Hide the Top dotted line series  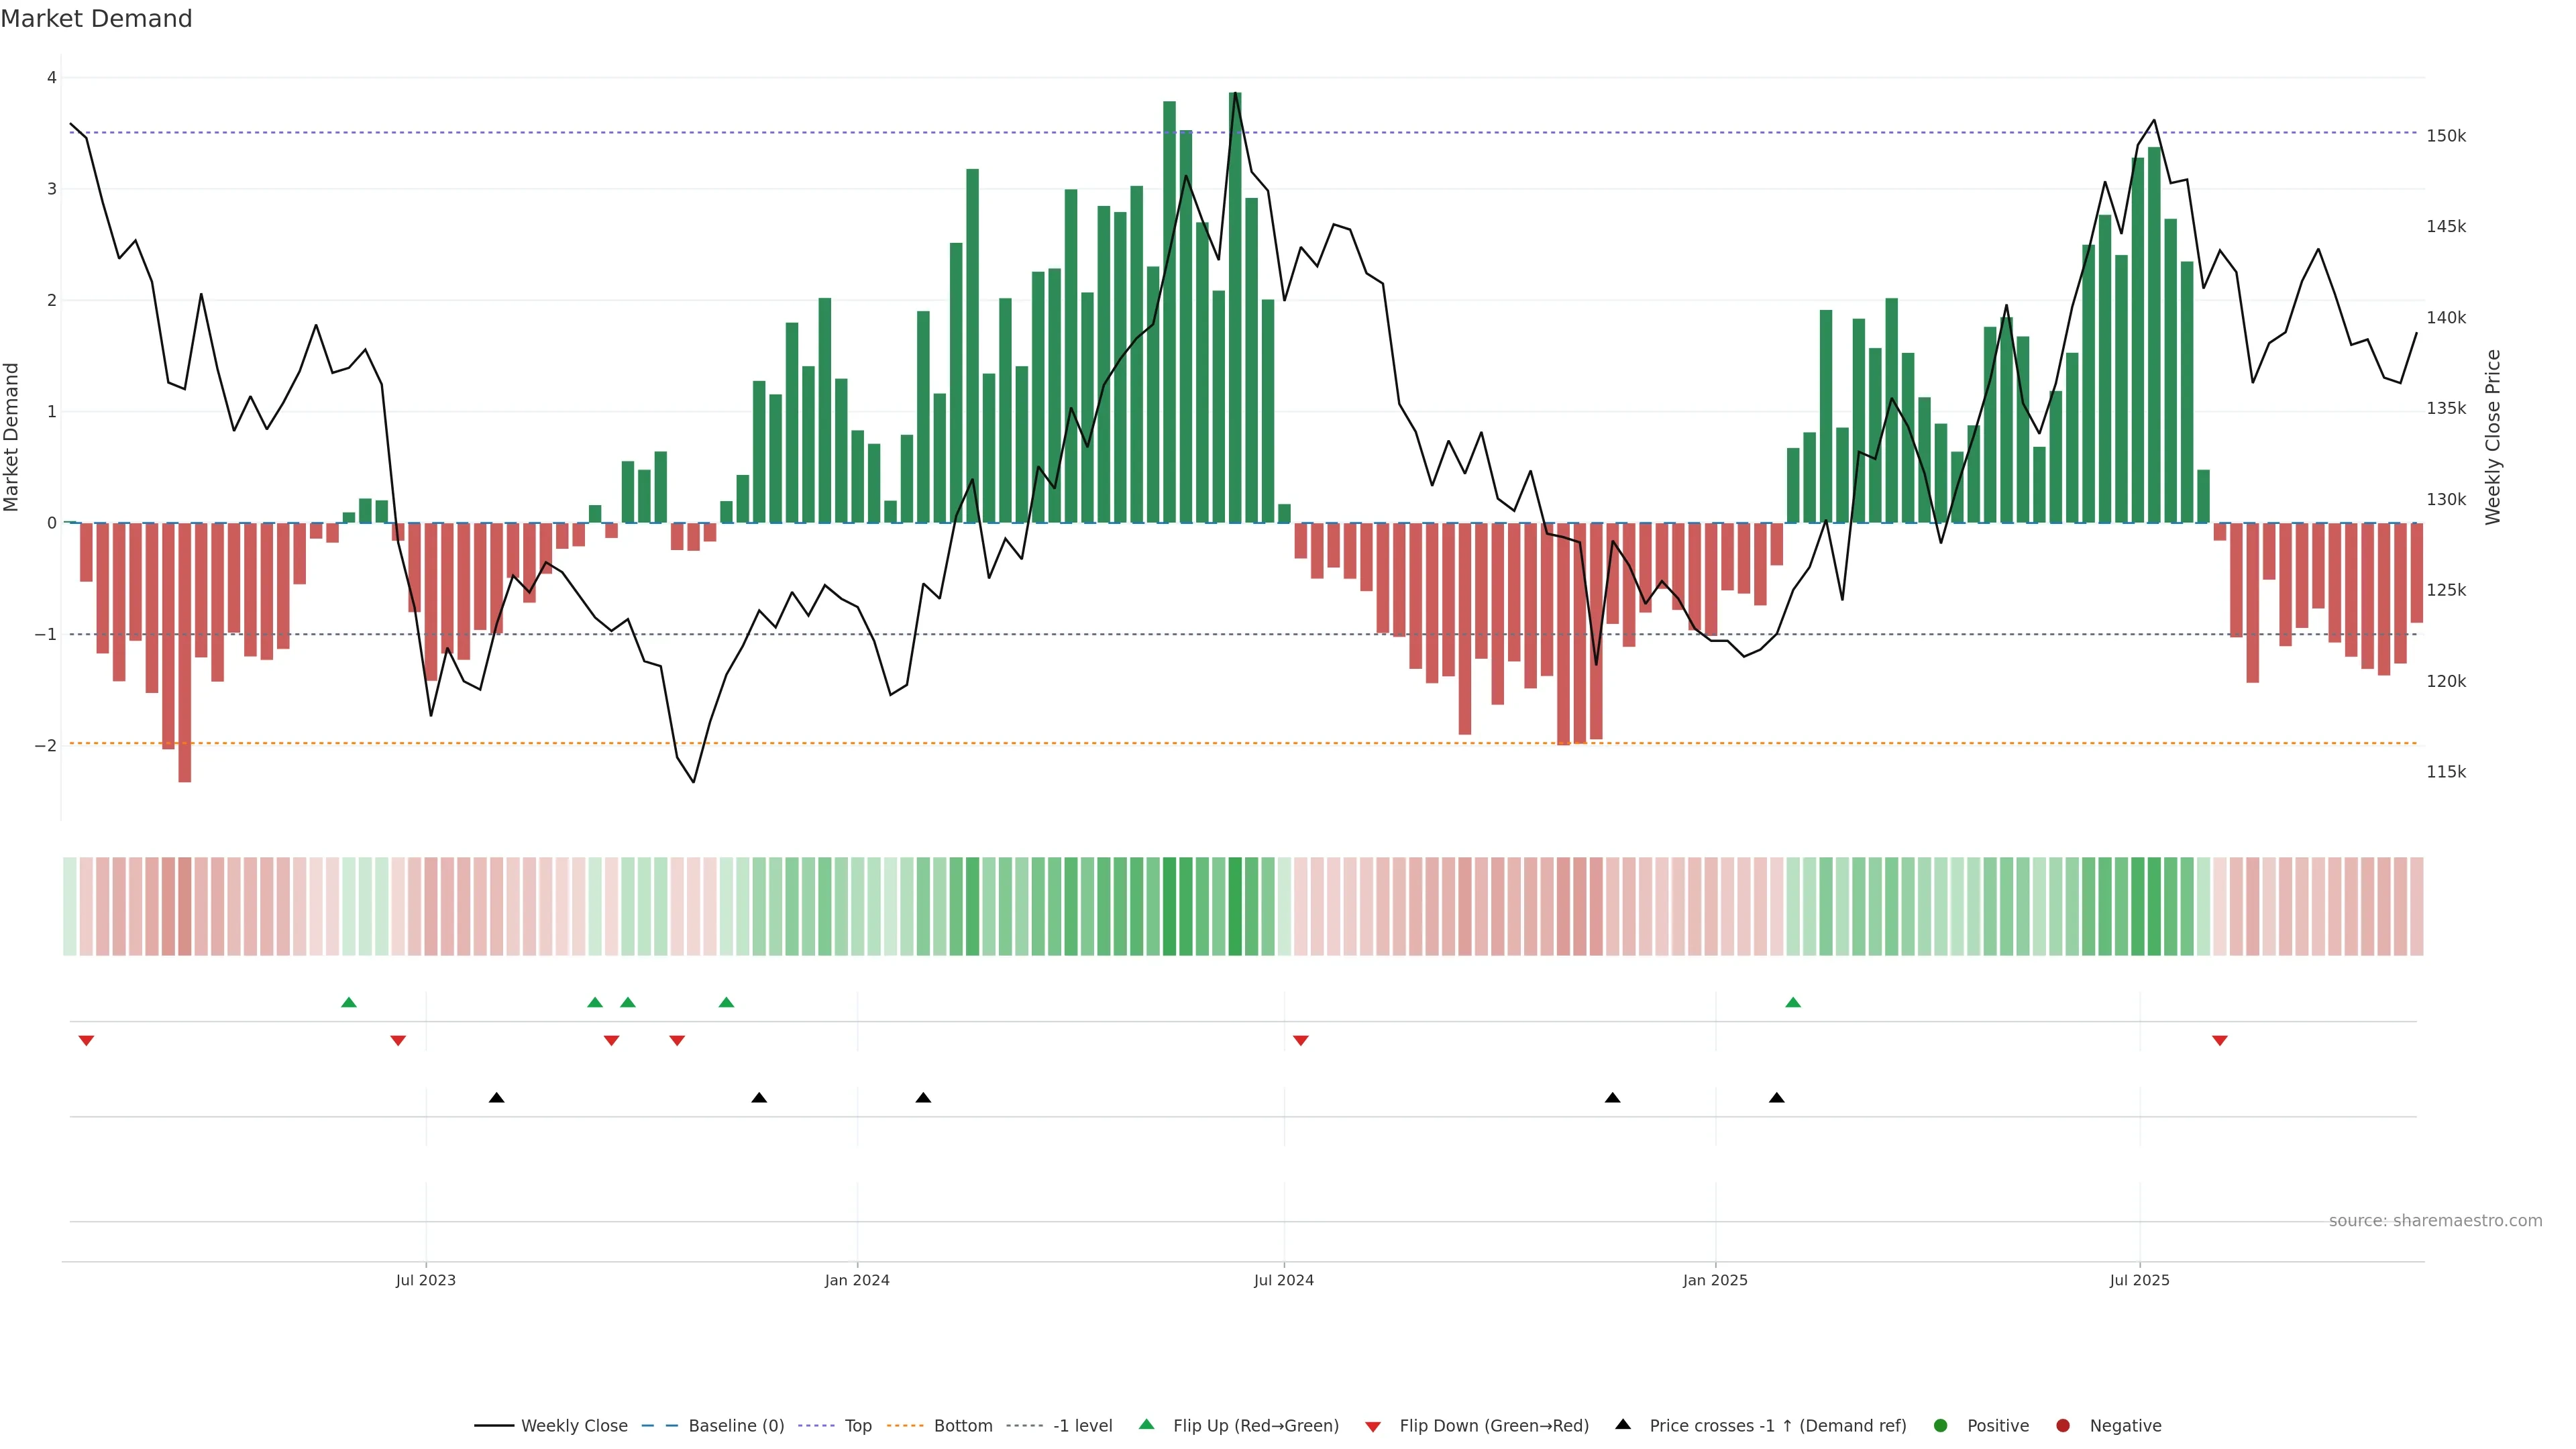[x=857, y=1425]
